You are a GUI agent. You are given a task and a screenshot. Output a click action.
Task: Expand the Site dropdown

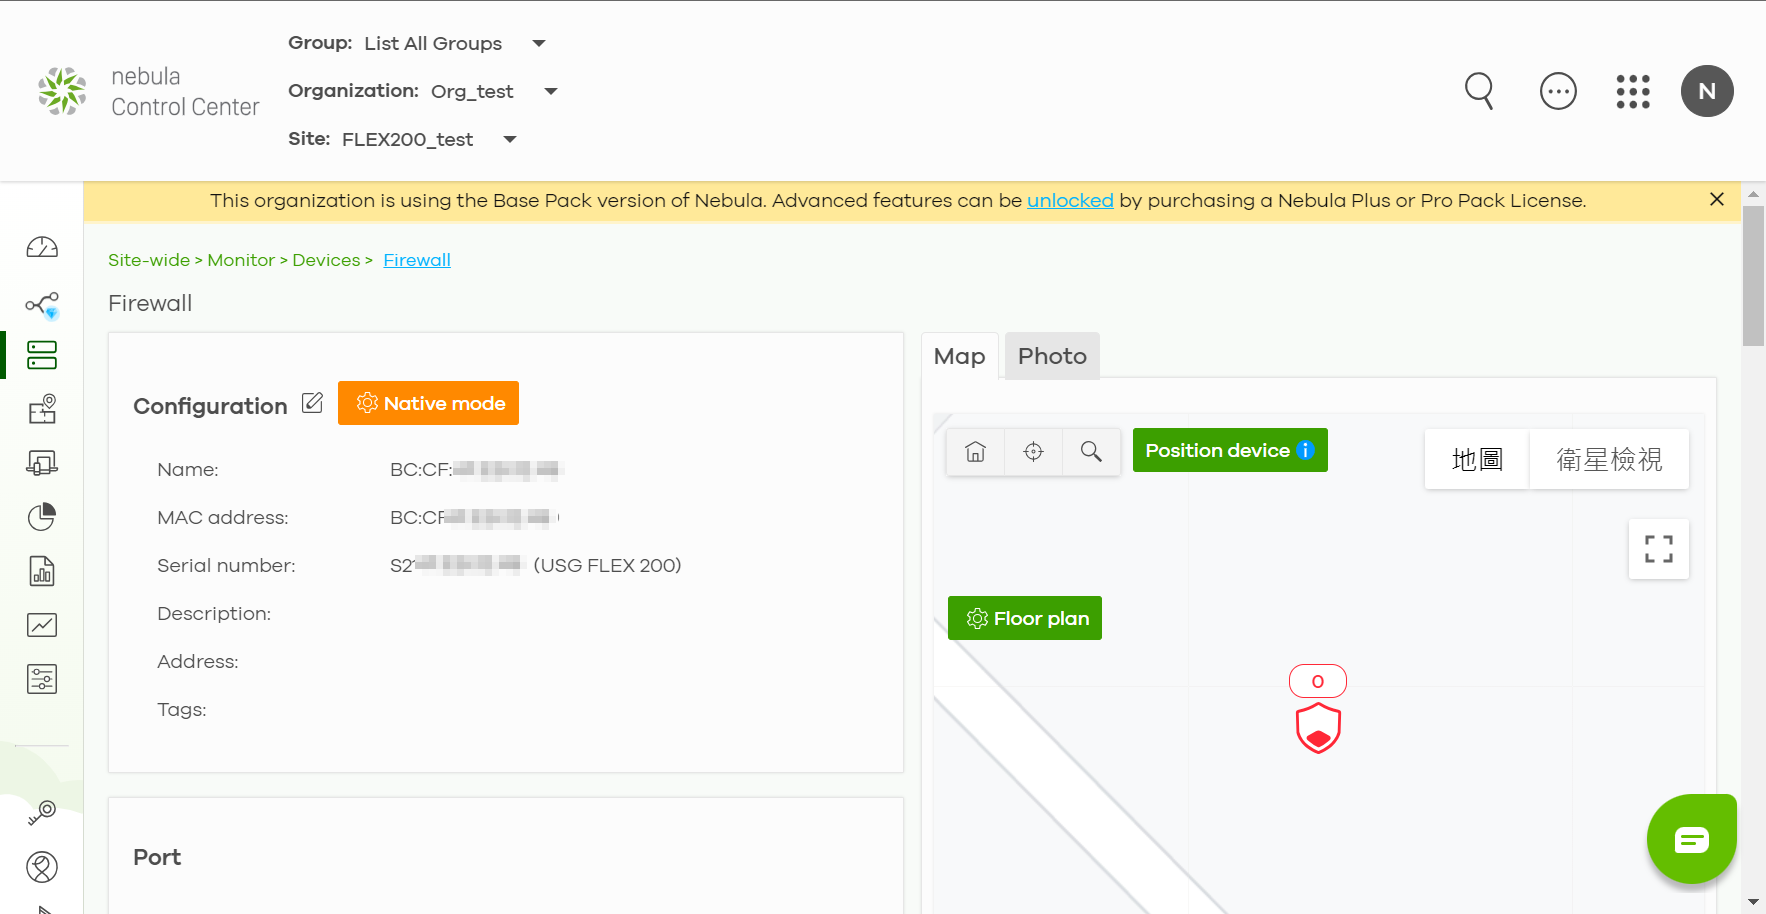pyautogui.click(x=510, y=139)
